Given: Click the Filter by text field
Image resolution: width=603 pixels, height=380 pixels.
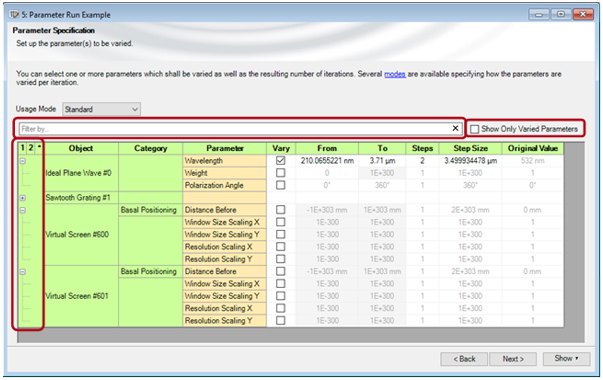Looking at the screenshot, I should [235, 129].
